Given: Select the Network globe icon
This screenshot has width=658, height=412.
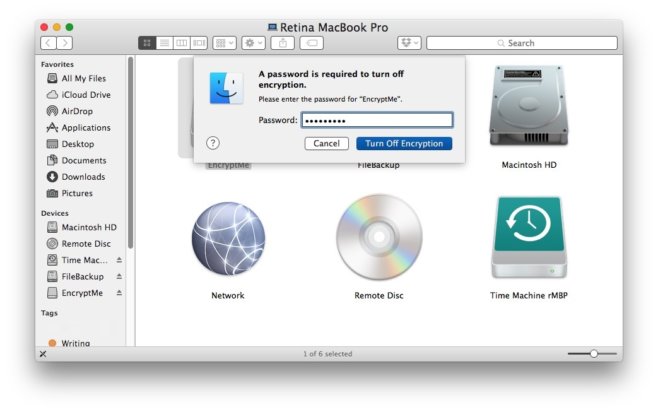Looking at the screenshot, I should point(228,238).
